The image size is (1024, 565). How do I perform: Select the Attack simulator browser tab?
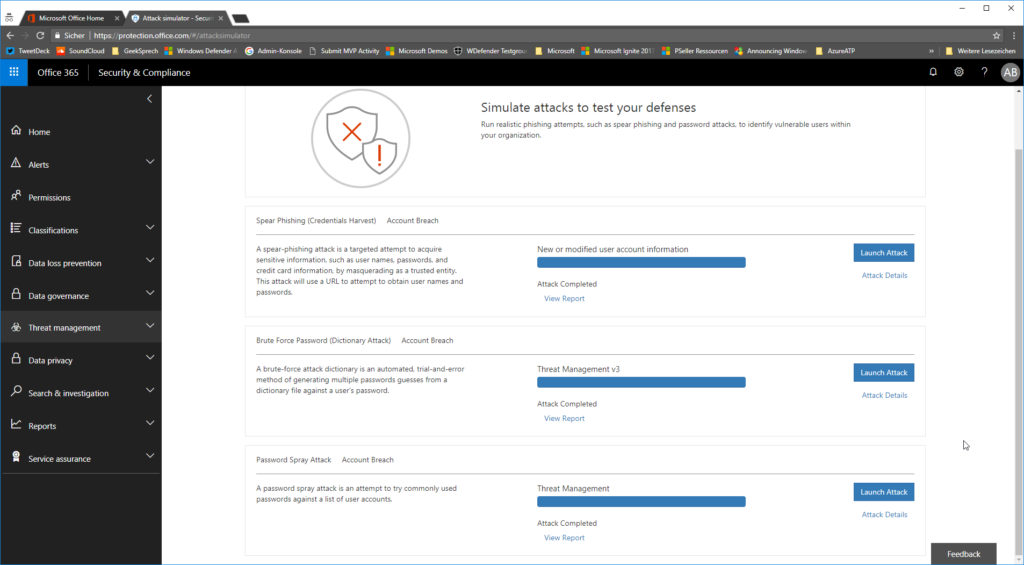point(176,18)
